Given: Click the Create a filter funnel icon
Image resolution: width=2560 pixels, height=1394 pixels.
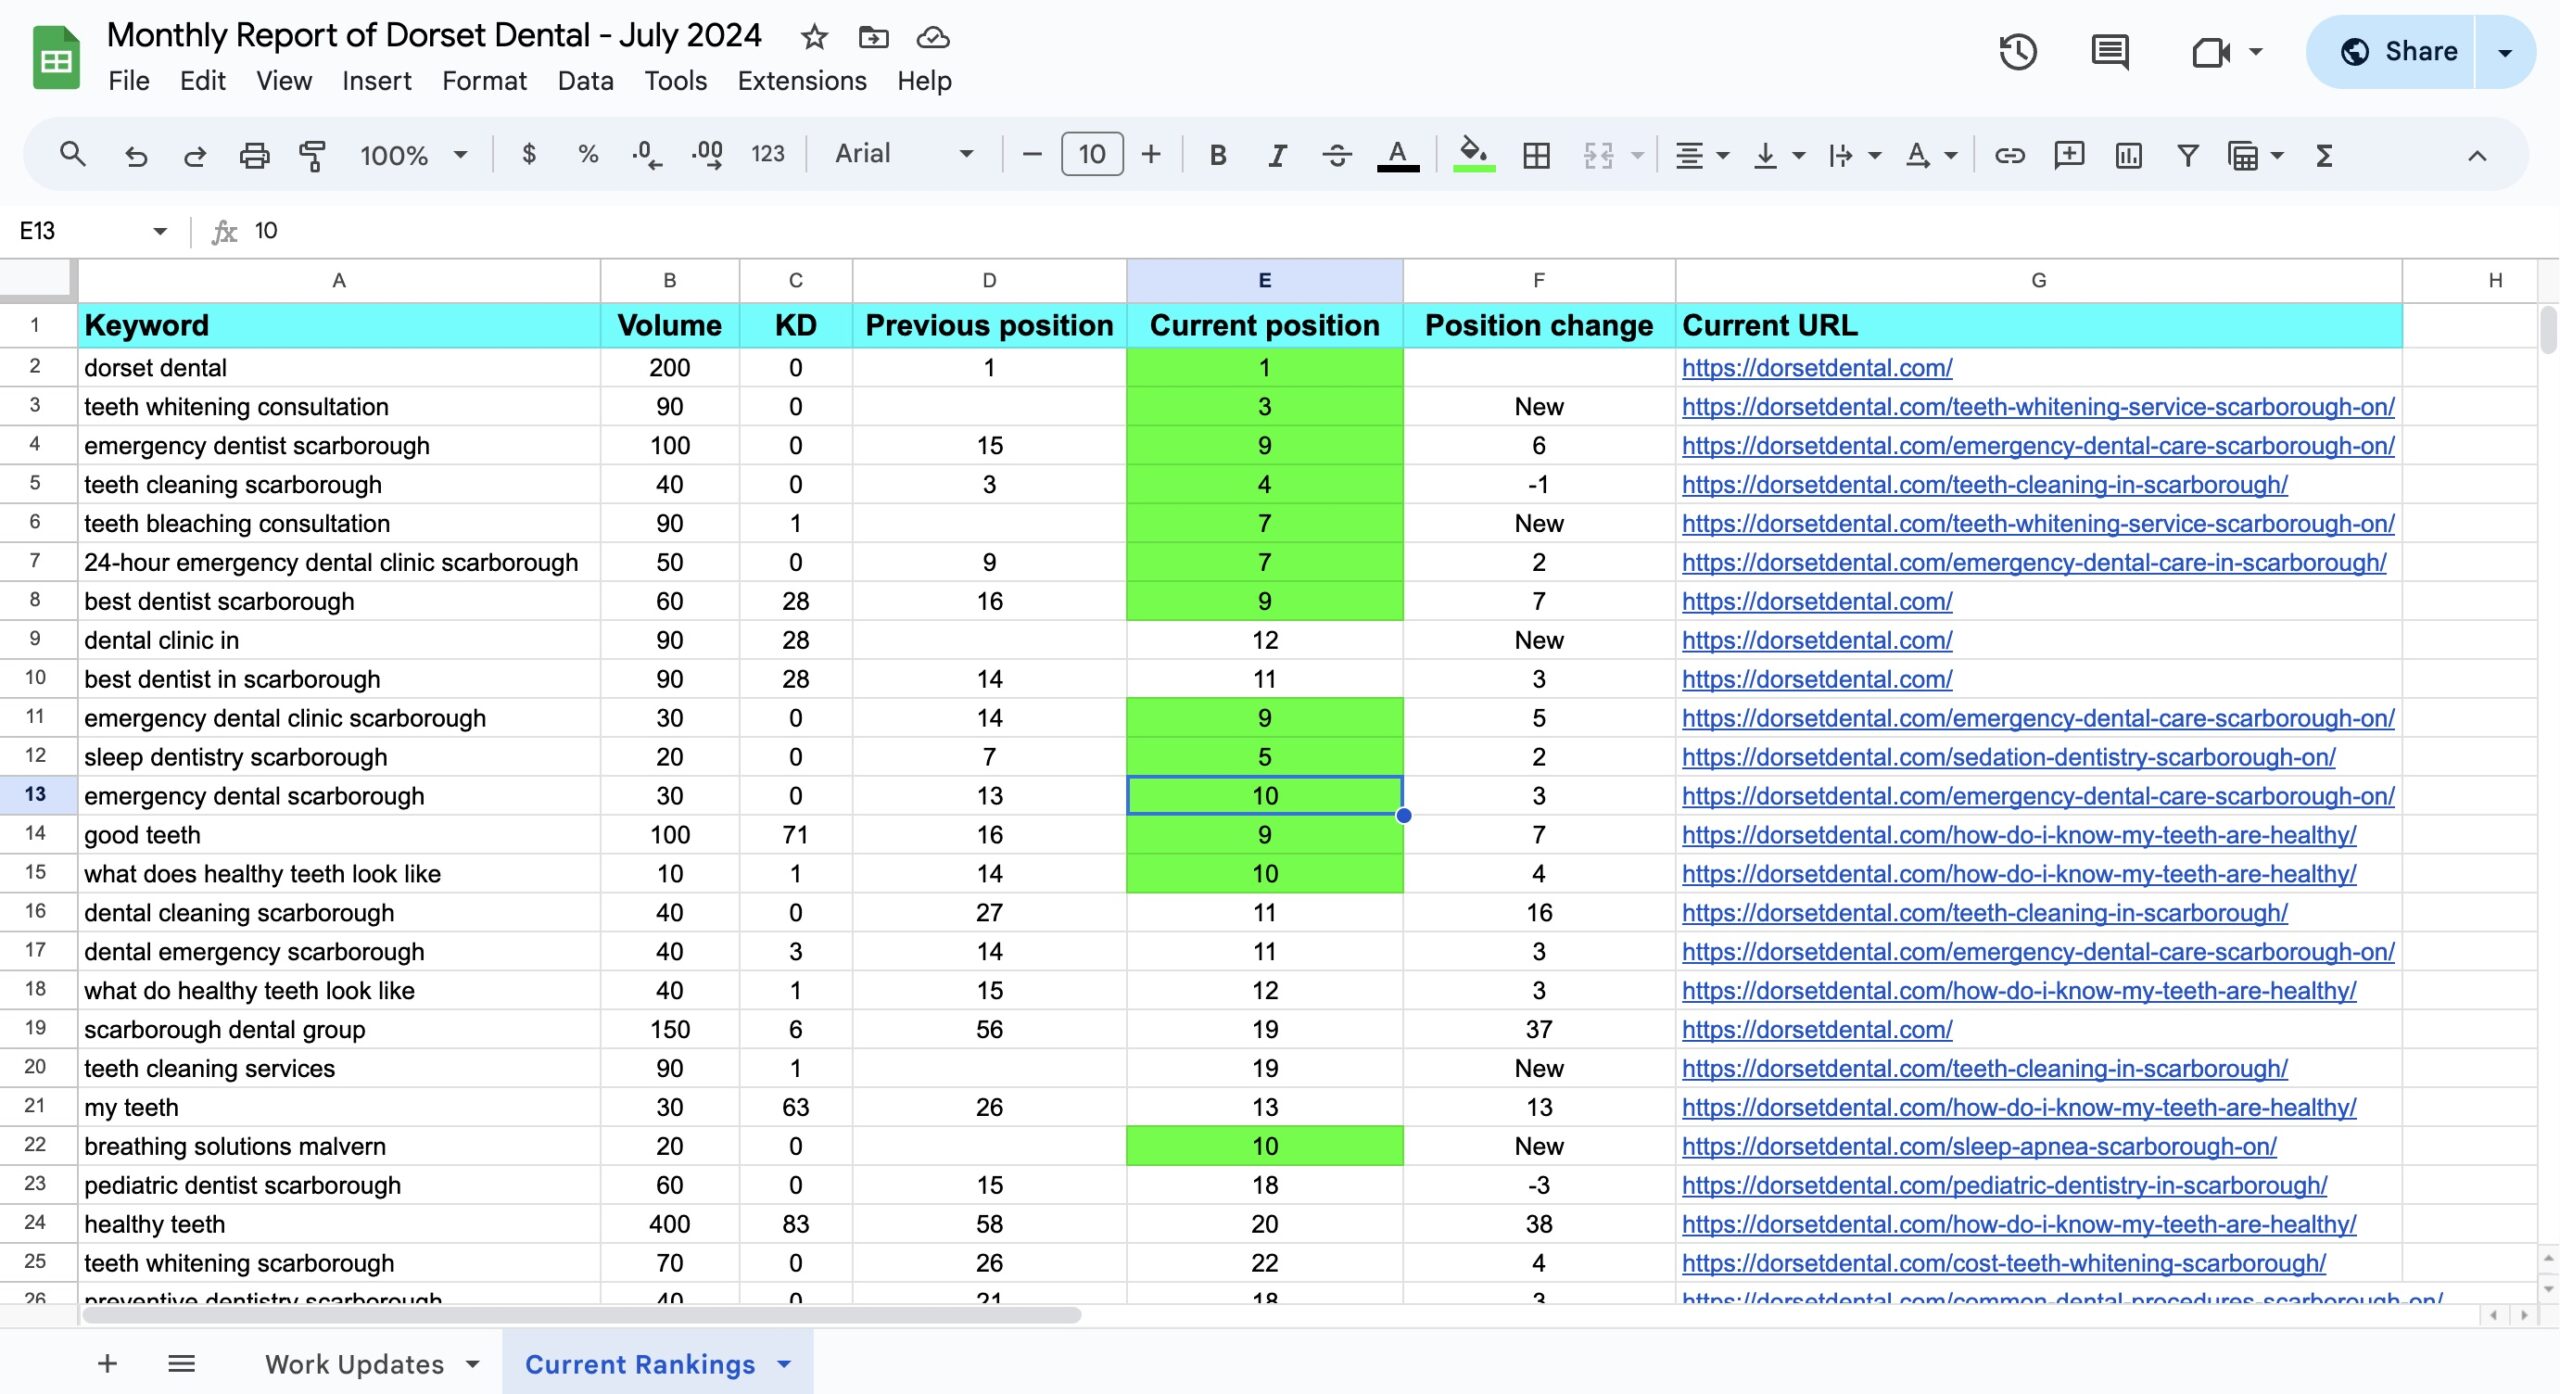Looking at the screenshot, I should pos(2187,155).
